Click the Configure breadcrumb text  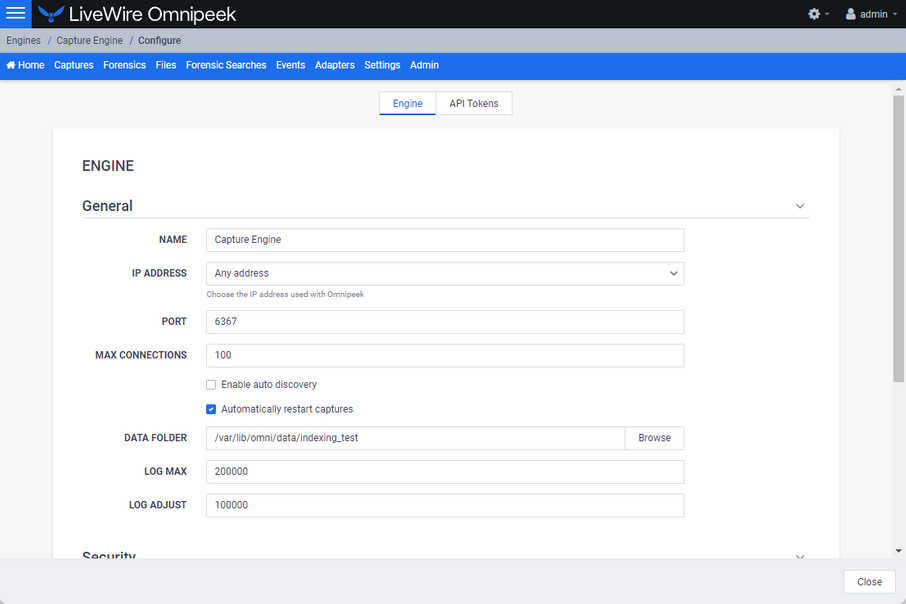tap(159, 40)
